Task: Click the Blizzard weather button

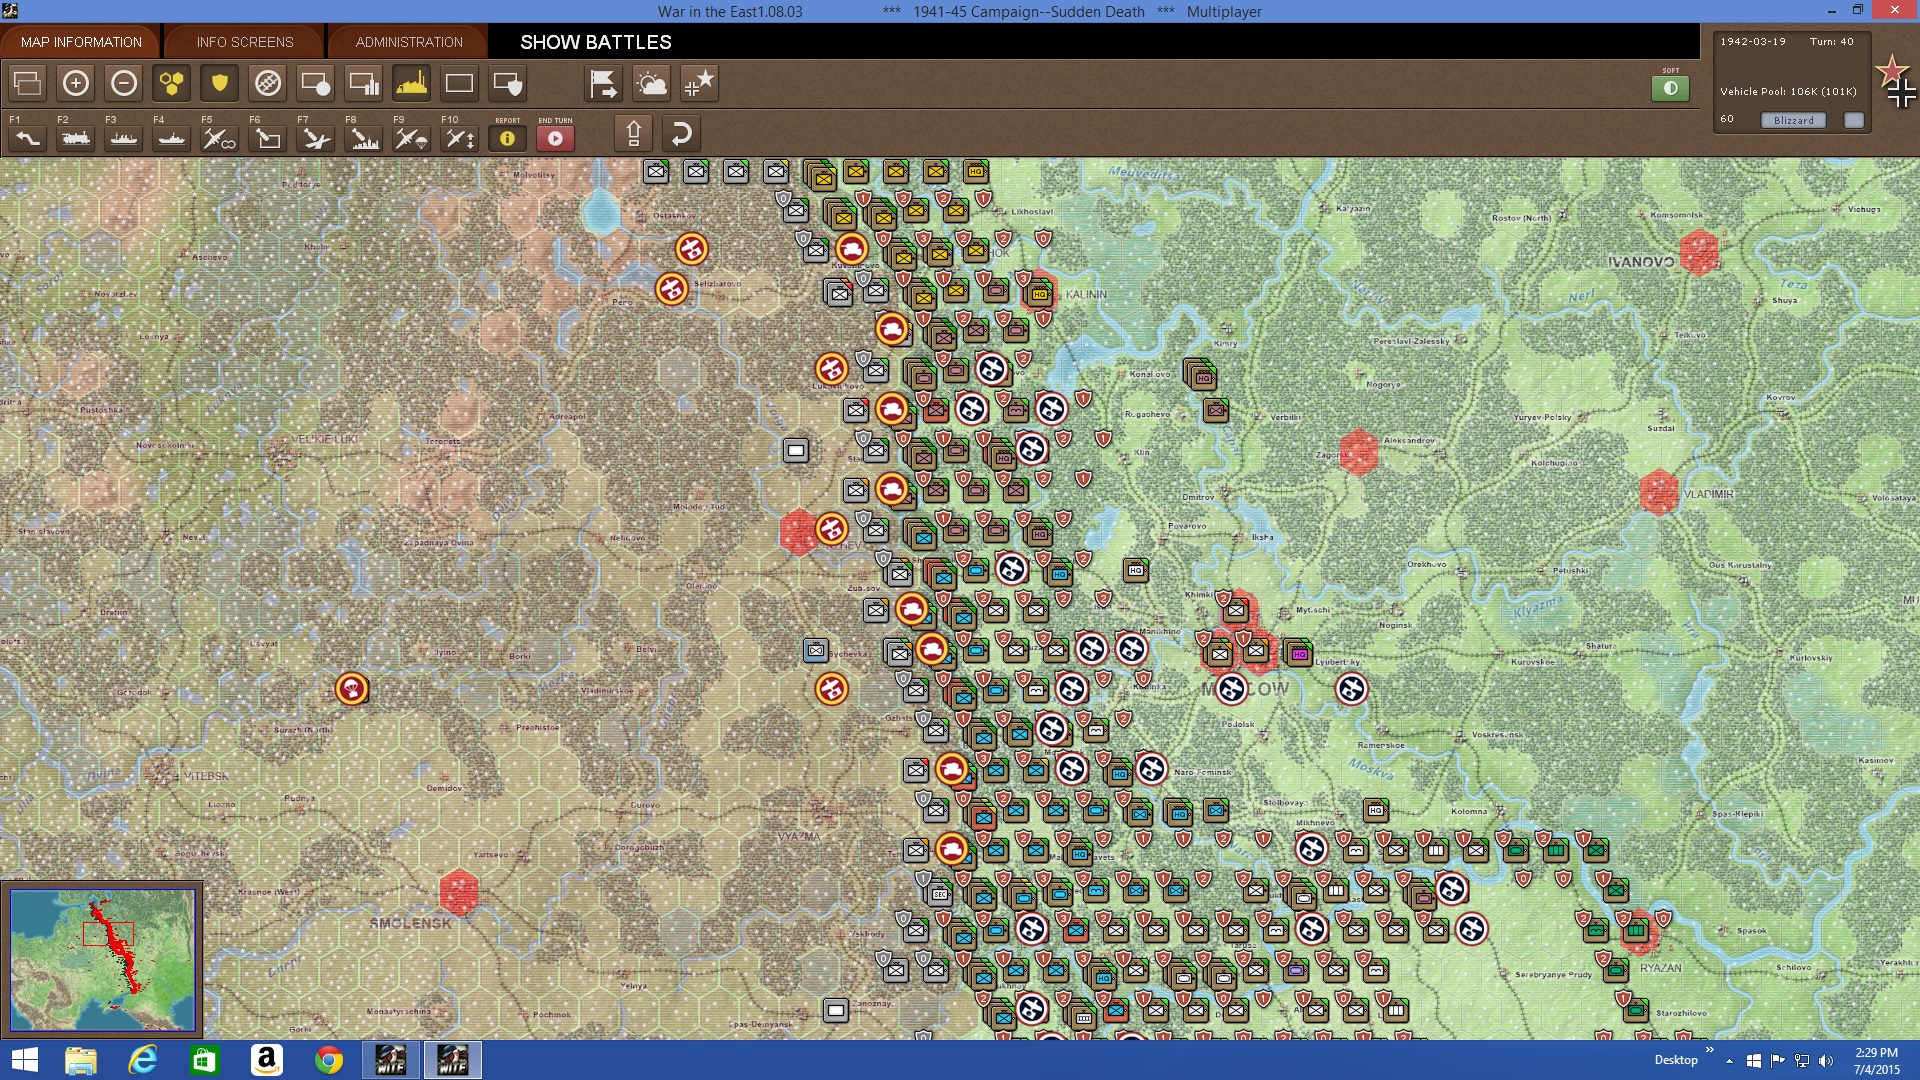Action: click(1793, 120)
